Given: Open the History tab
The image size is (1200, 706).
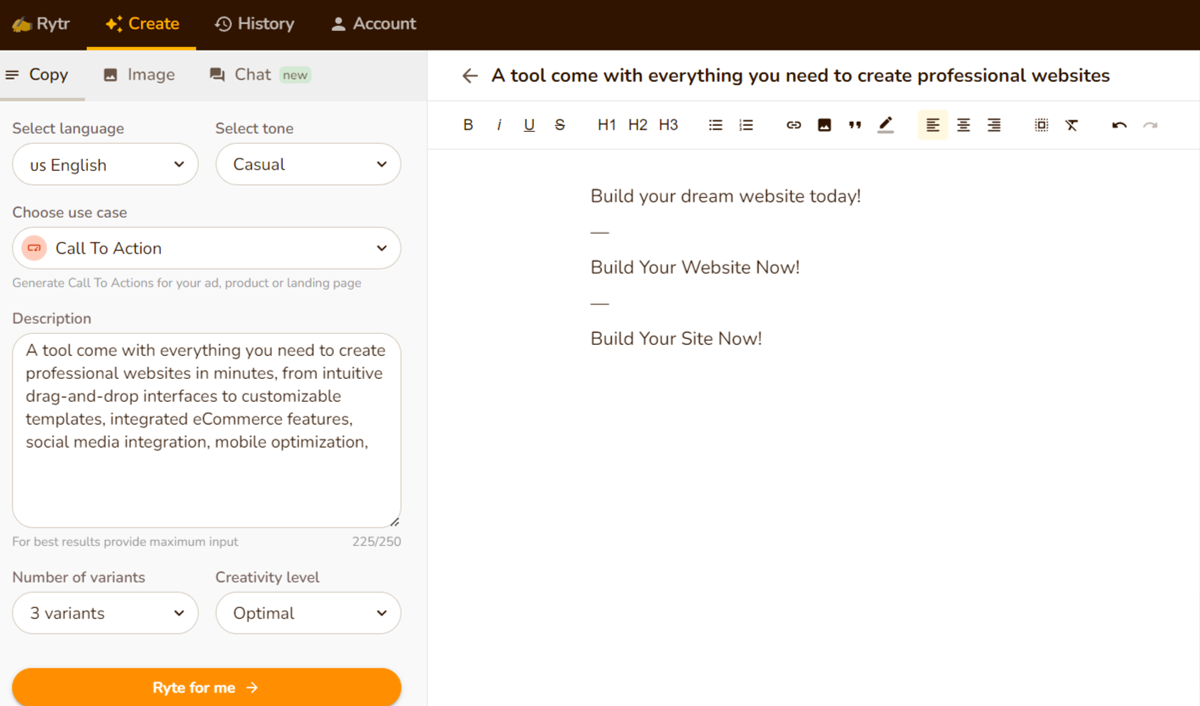Looking at the screenshot, I should 255,24.
